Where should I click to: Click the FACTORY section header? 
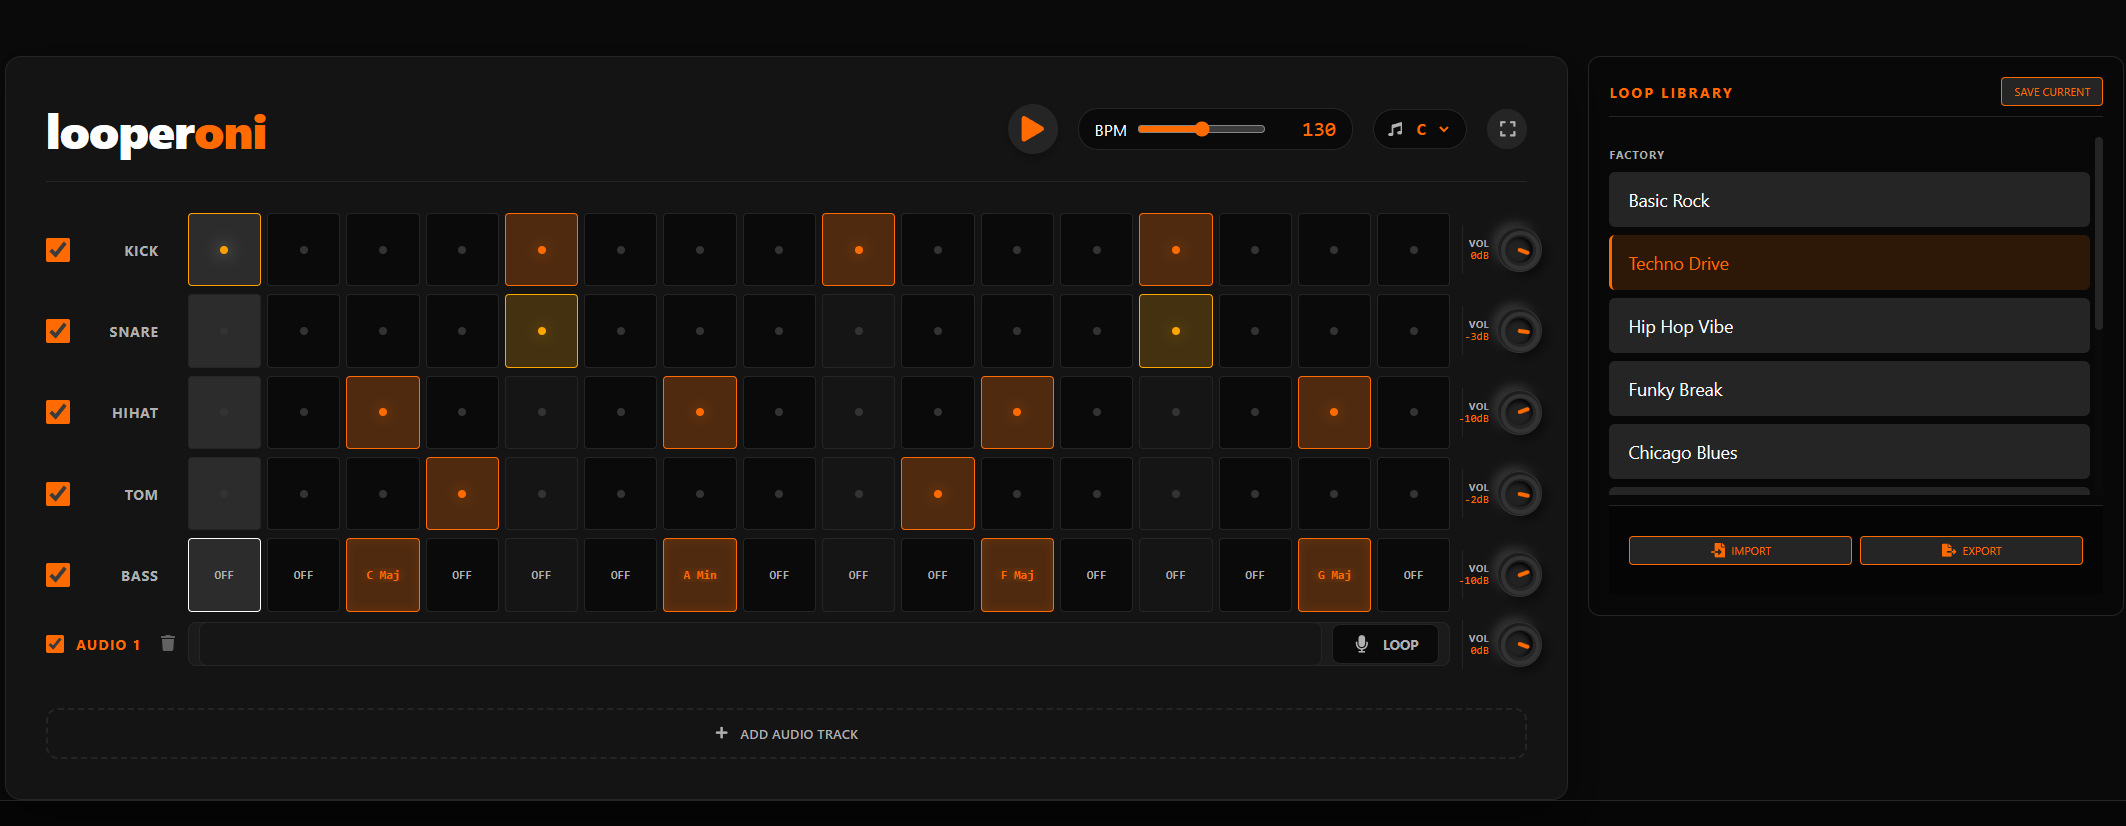point(1637,155)
